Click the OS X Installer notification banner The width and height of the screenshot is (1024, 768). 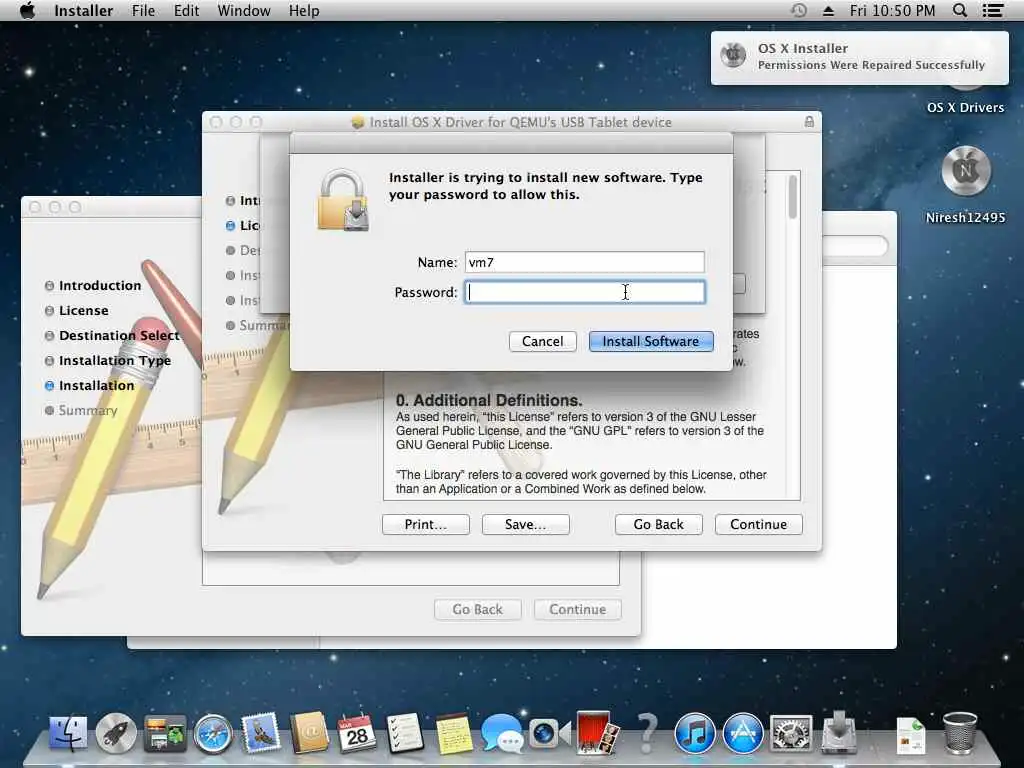coord(859,57)
